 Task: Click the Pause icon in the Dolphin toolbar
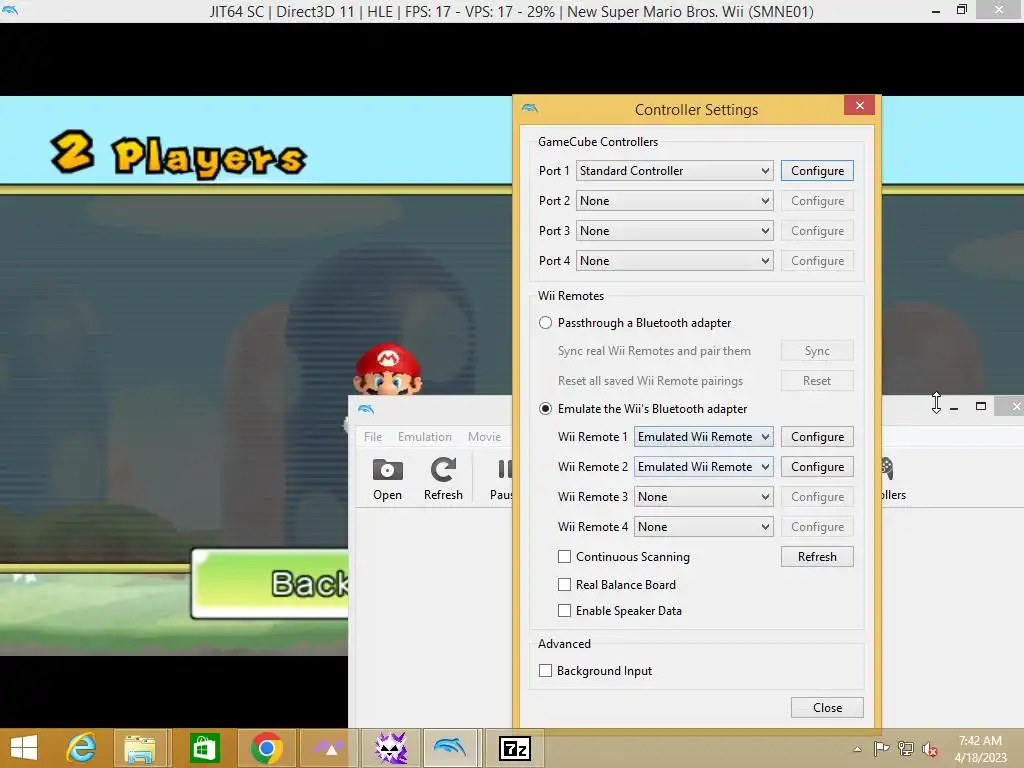pos(504,470)
